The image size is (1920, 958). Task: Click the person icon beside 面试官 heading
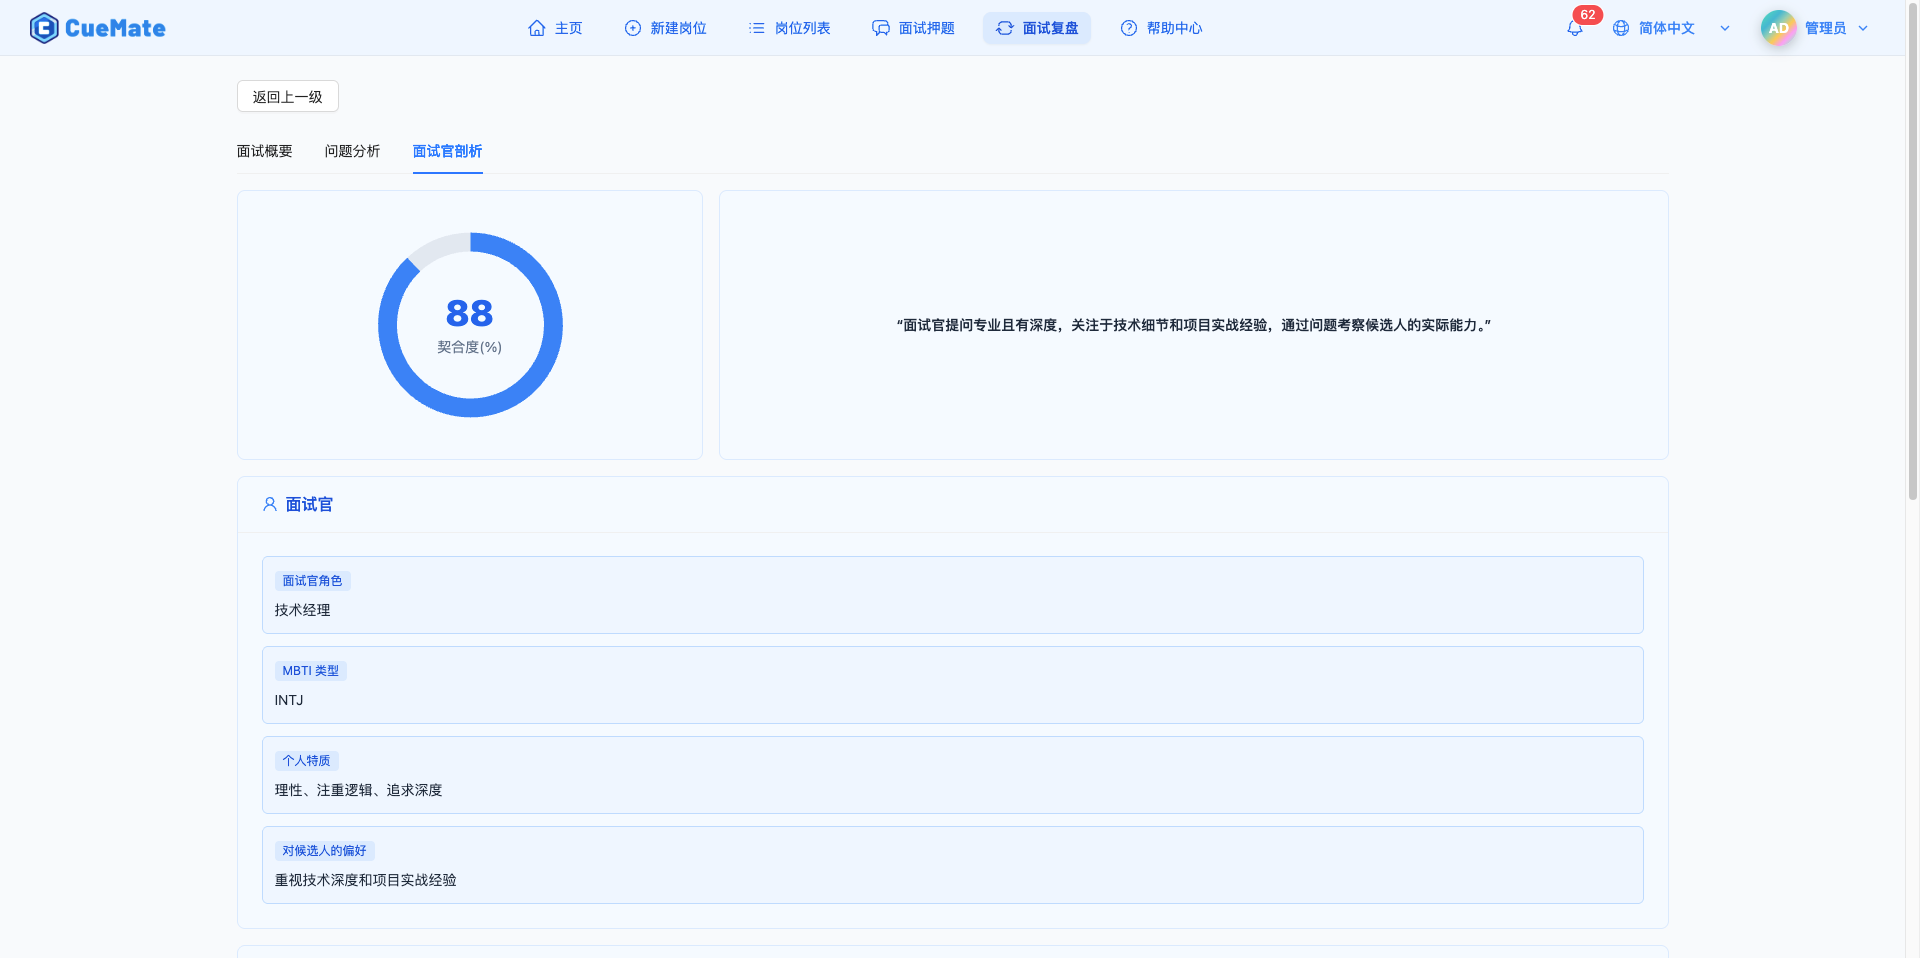coord(268,504)
